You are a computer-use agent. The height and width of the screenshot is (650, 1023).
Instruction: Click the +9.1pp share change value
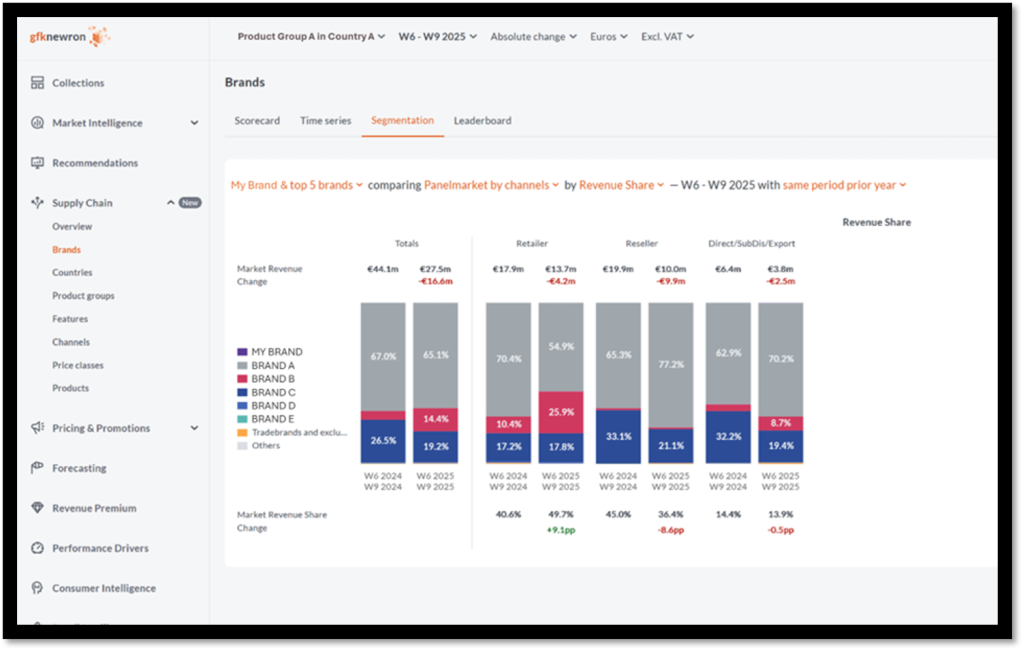click(x=561, y=530)
